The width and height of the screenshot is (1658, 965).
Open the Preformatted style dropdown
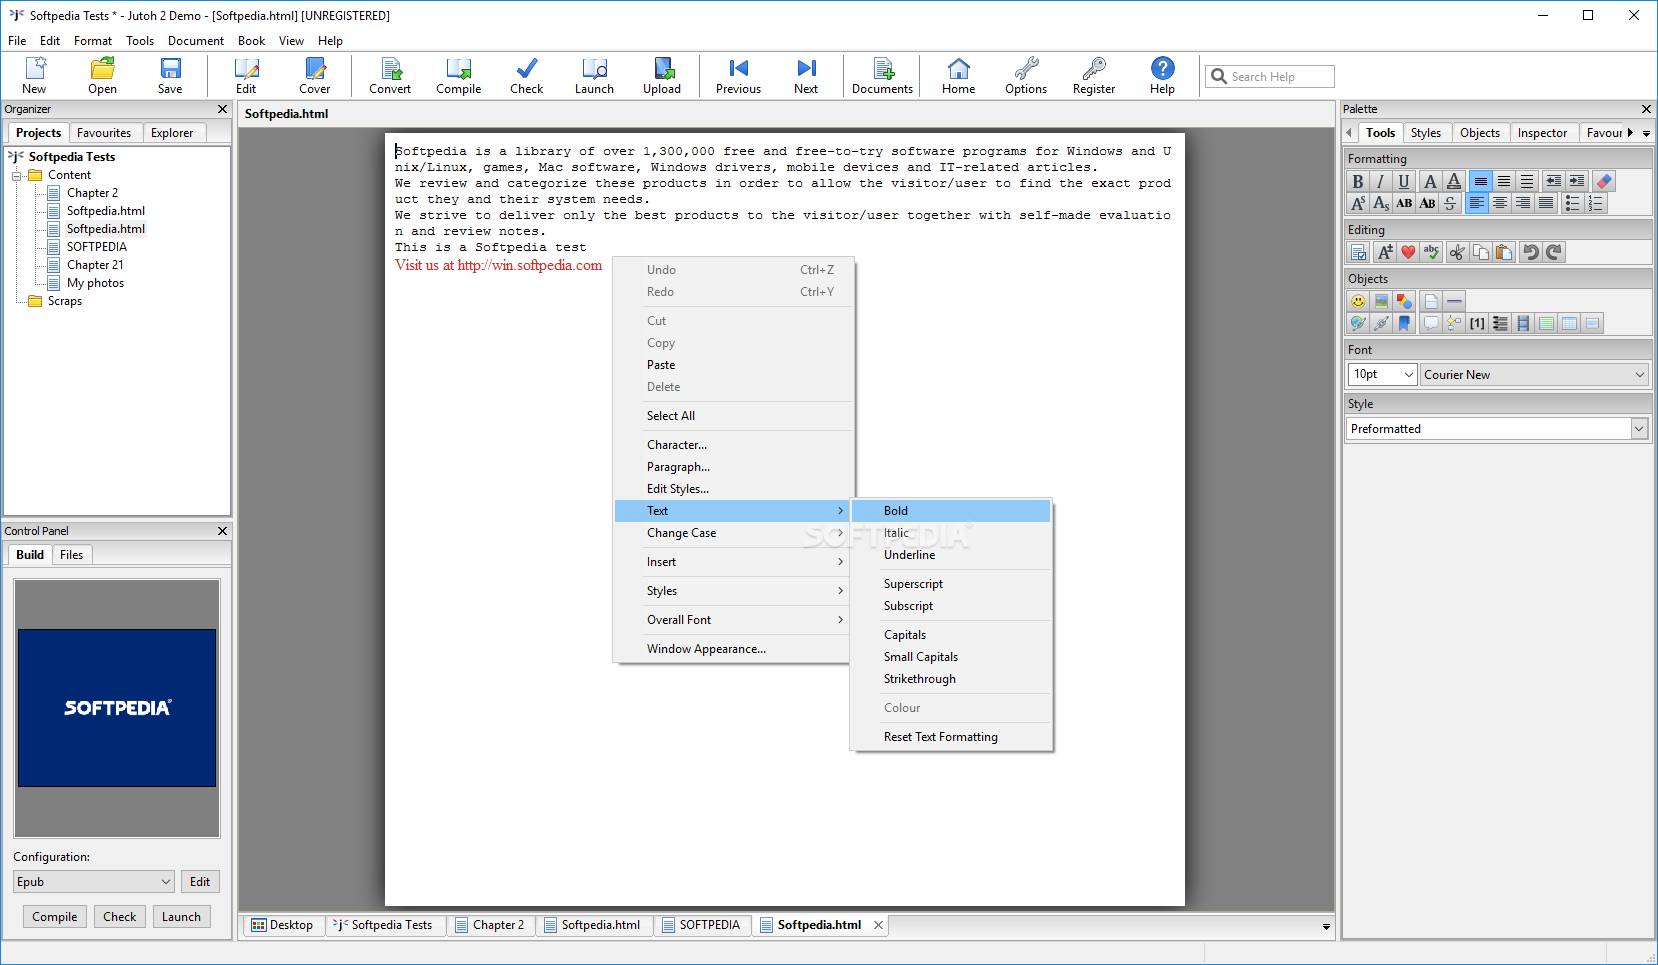(1497, 428)
